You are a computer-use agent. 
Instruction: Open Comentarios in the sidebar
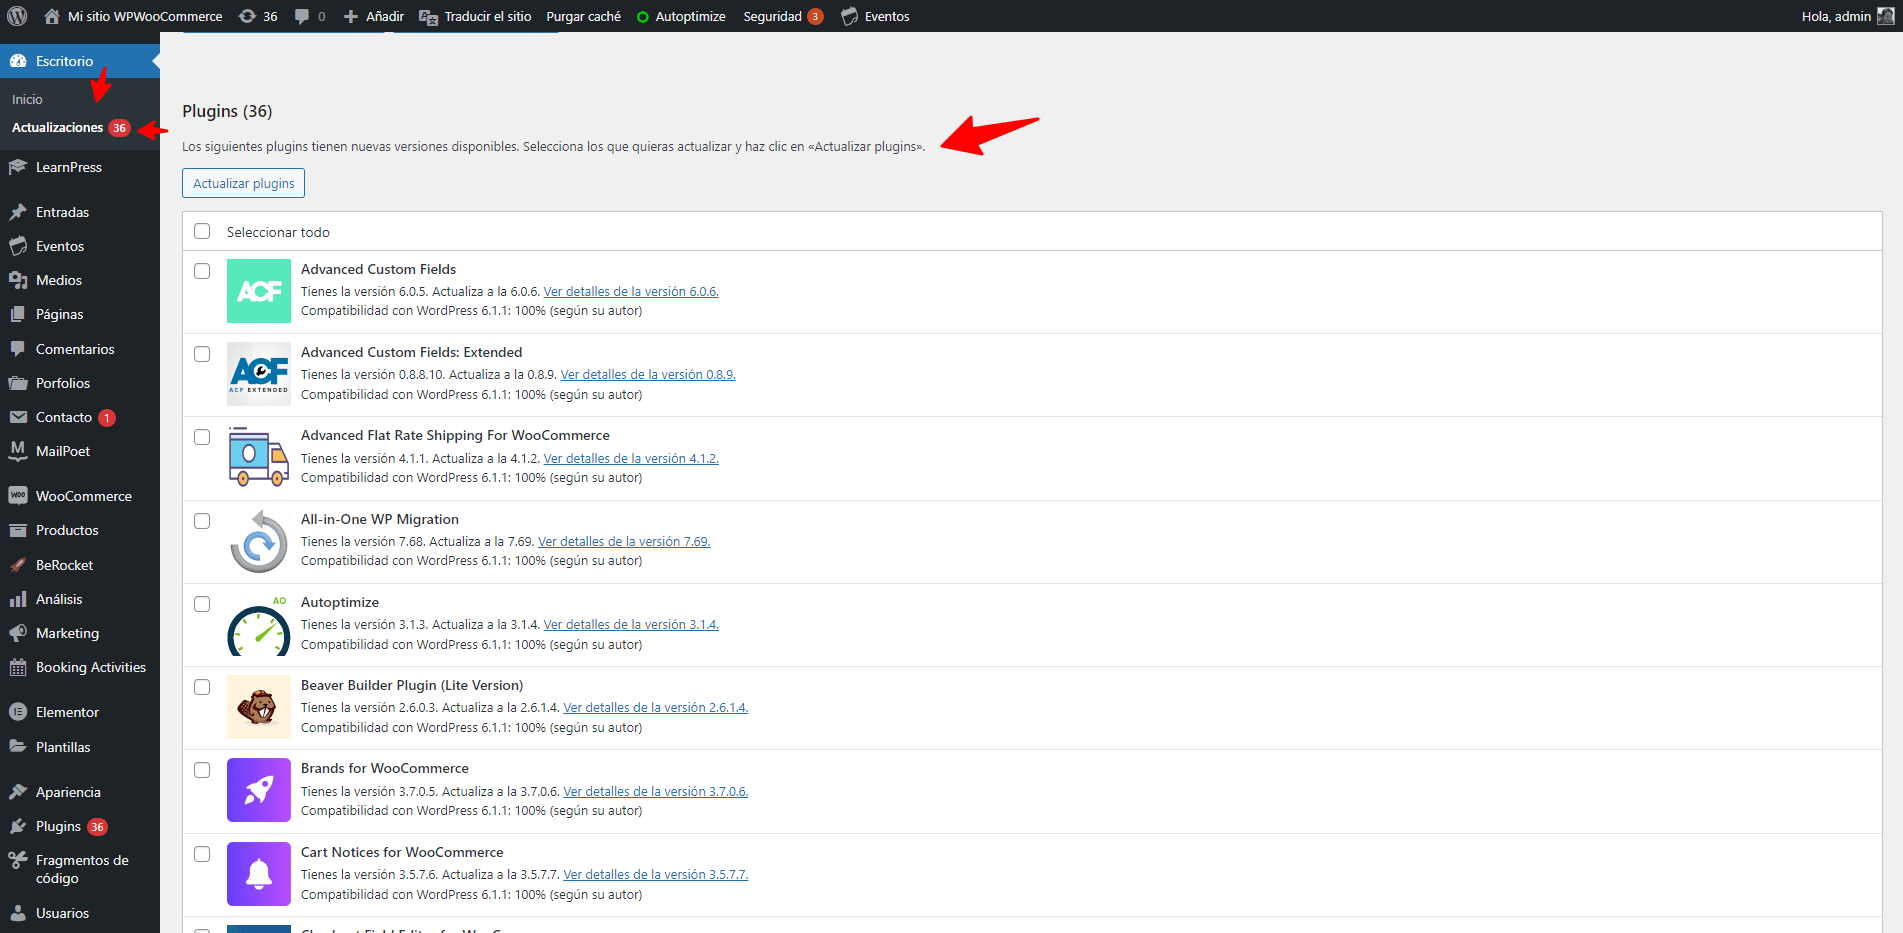(x=80, y=349)
